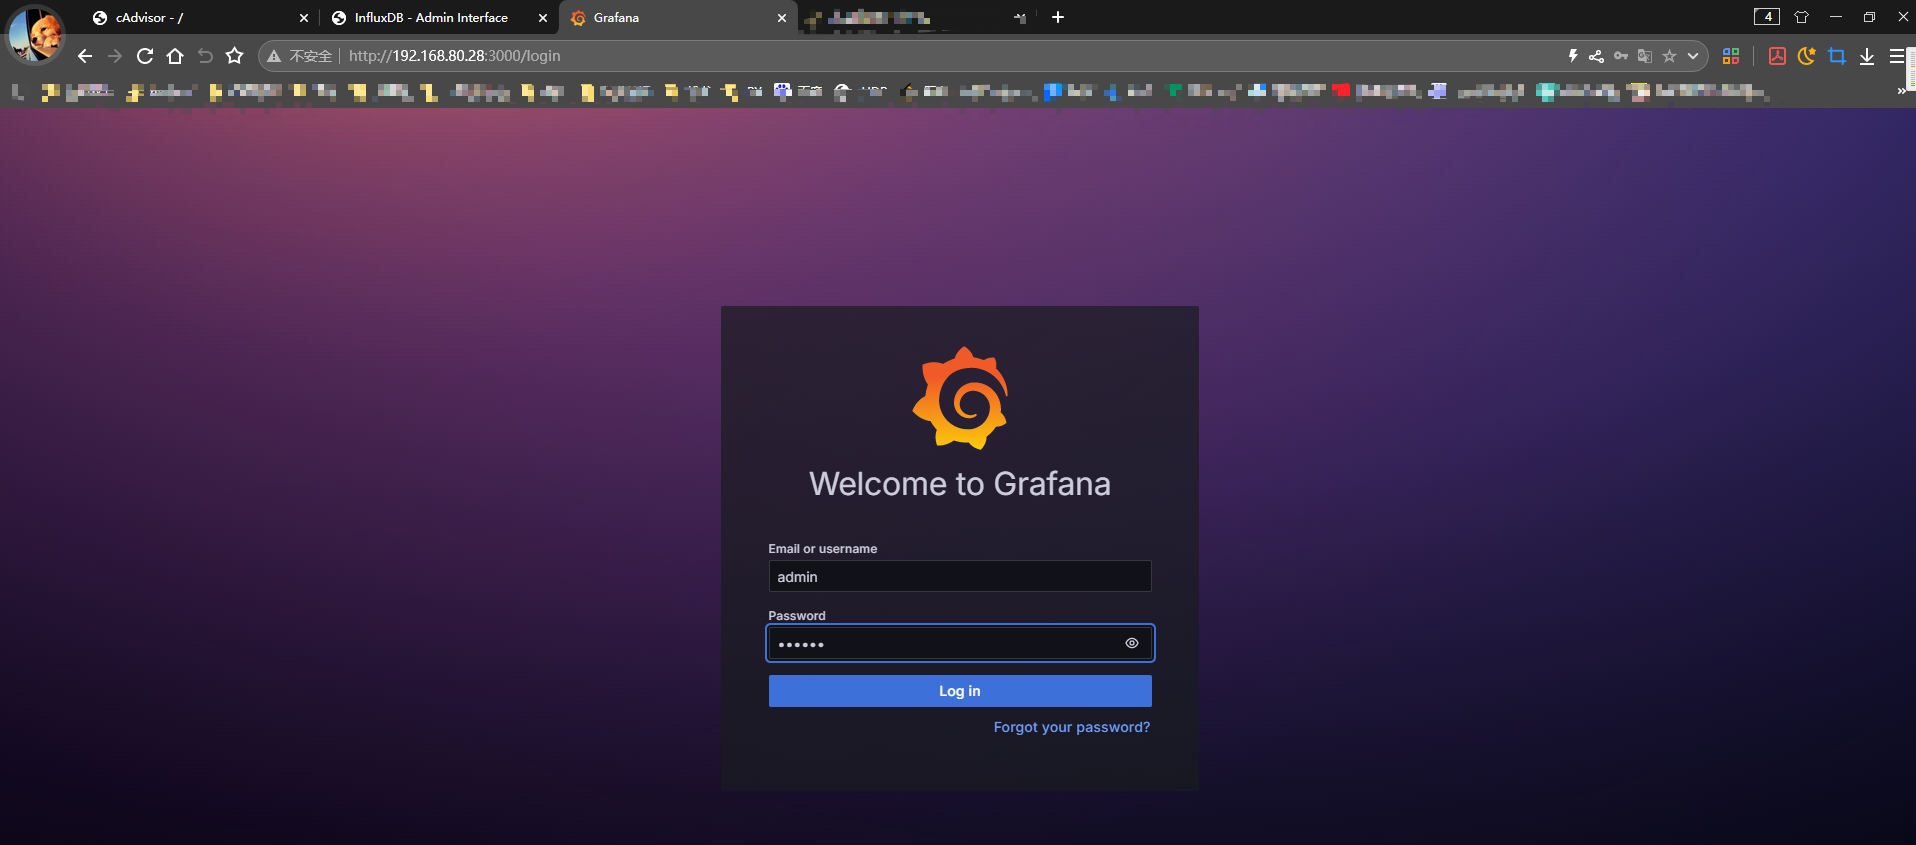Image resolution: width=1916 pixels, height=845 pixels.
Task: Open a new tab with plus button
Action: coord(1058,17)
